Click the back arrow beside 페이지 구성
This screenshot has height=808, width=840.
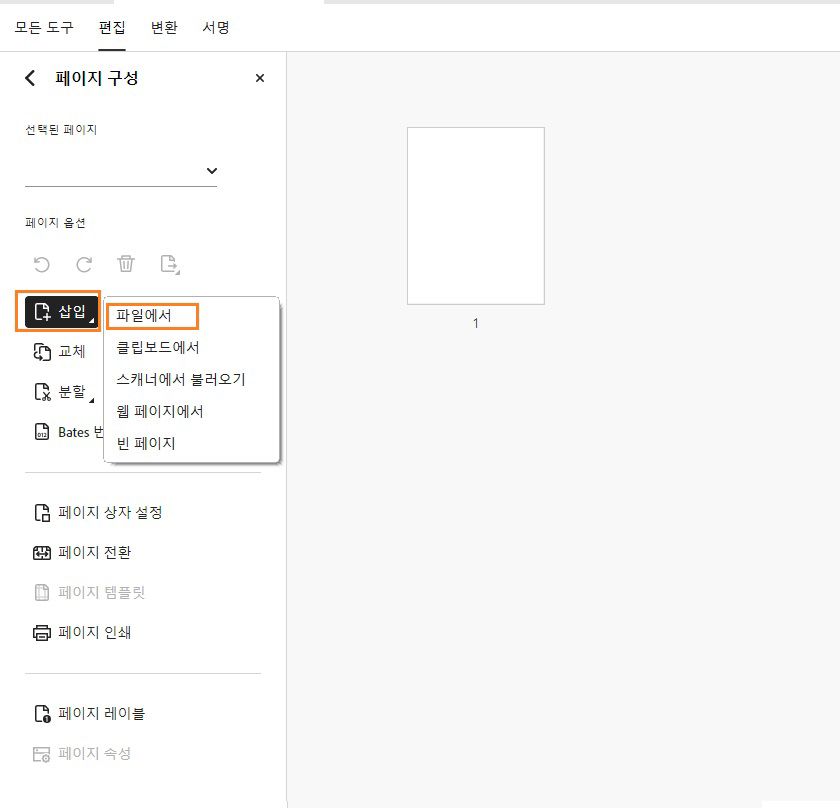(28, 77)
